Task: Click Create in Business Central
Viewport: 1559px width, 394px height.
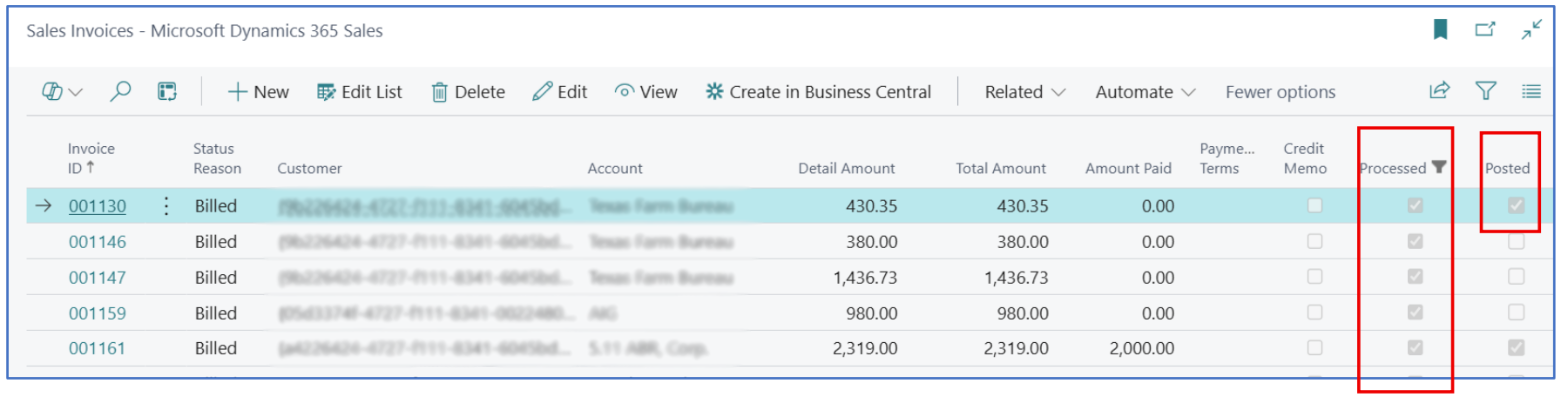Action: pyautogui.click(x=818, y=92)
